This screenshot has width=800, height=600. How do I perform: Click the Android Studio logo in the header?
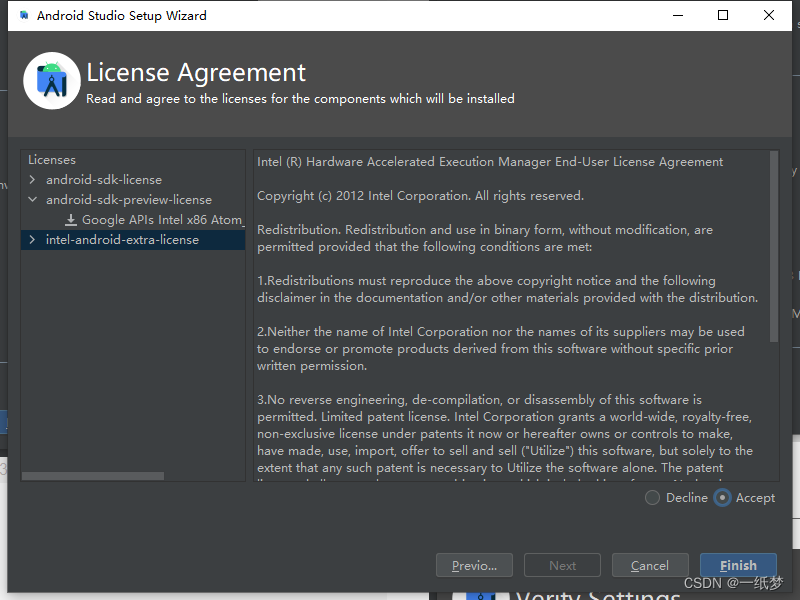[52, 81]
